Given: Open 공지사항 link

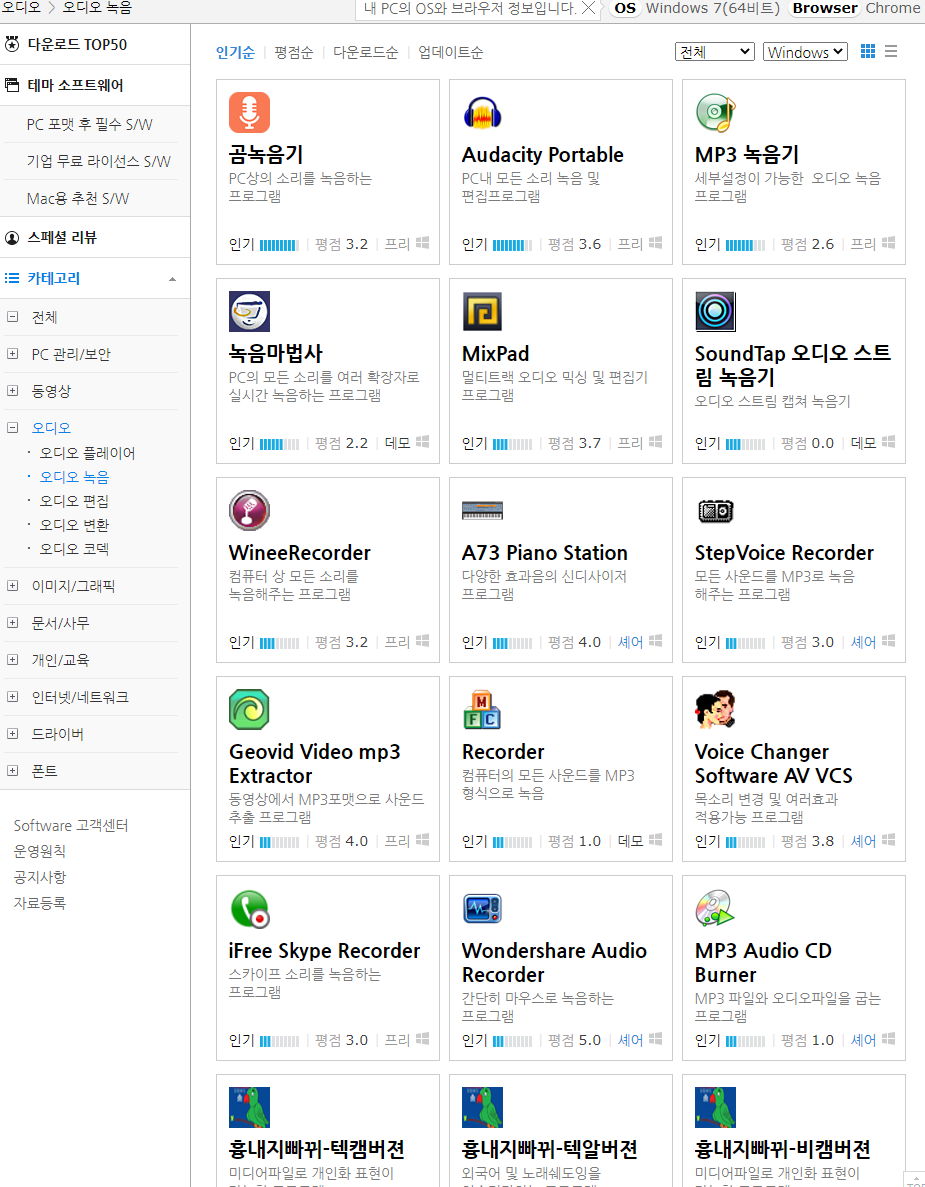Looking at the screenshot, I should (x=40, y=877).
